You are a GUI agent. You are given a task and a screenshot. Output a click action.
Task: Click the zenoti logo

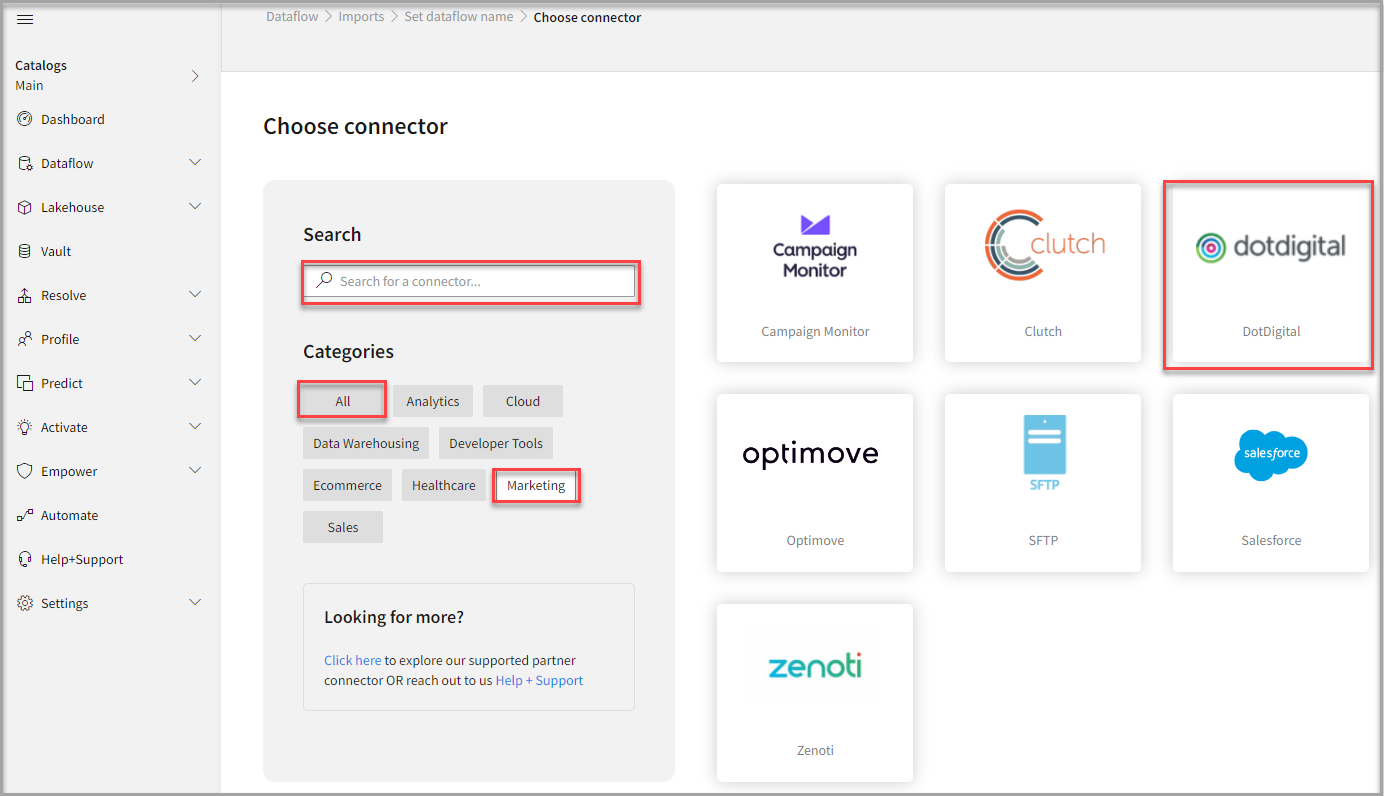[815, 665]
